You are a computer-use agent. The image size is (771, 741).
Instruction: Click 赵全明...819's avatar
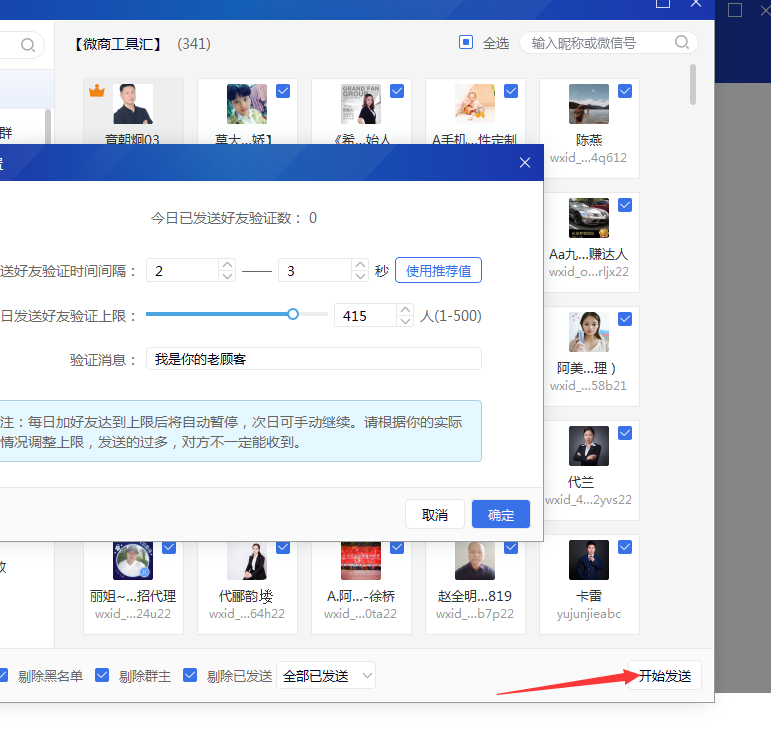[475, 560]
